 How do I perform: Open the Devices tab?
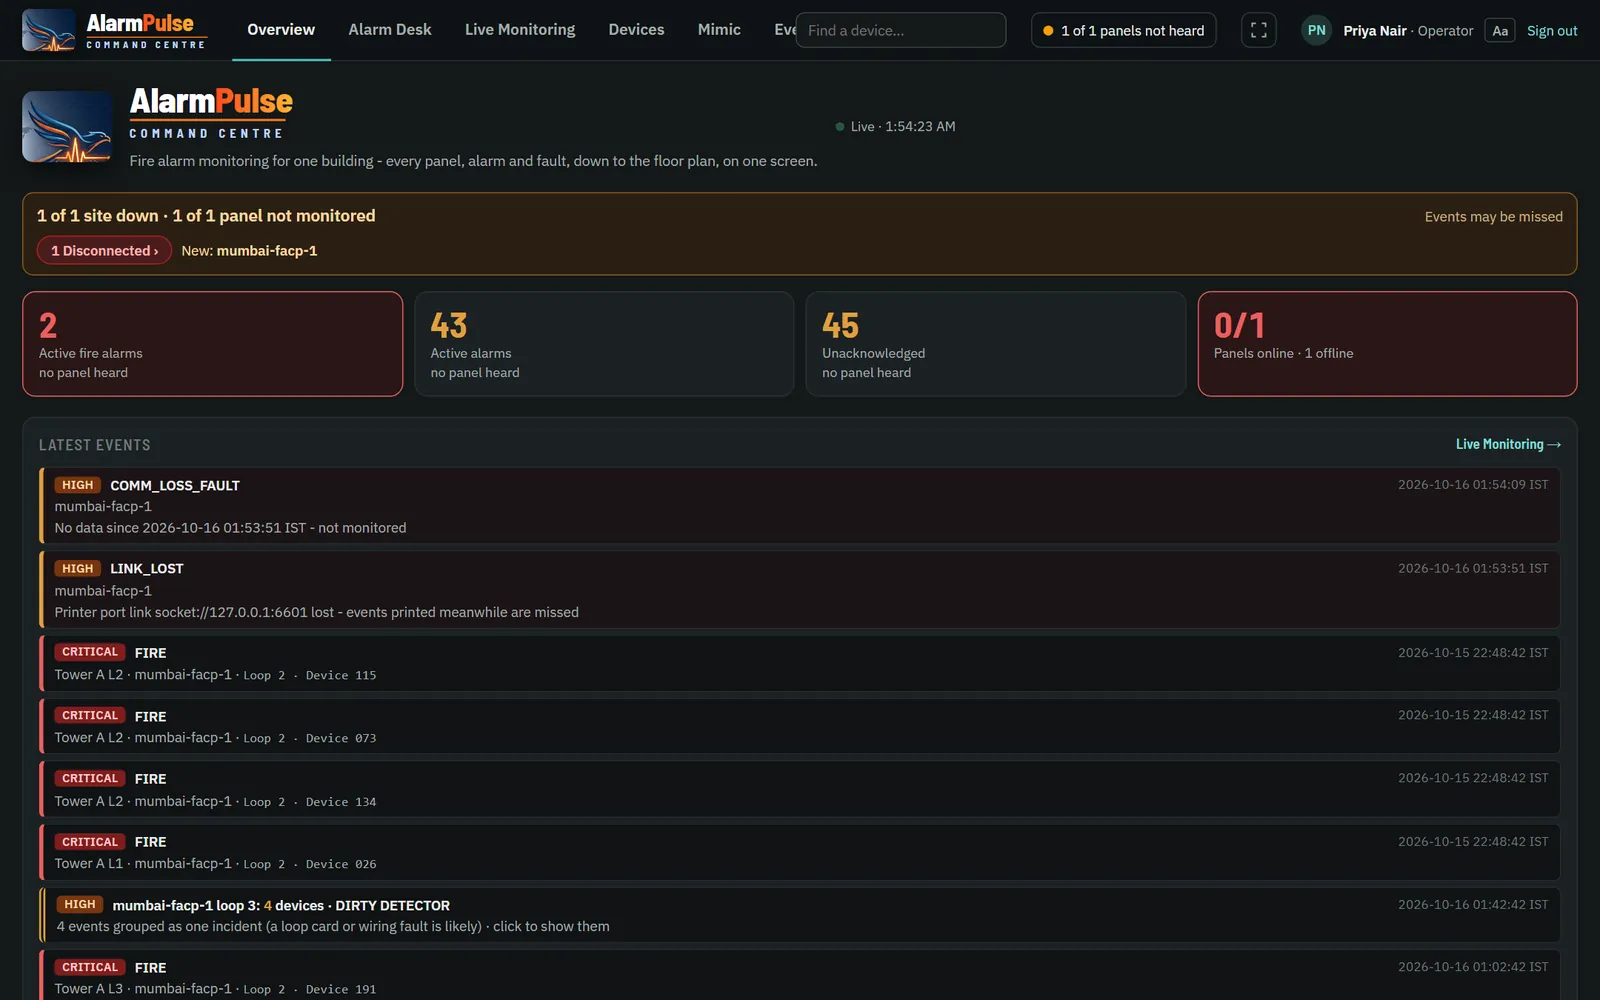click(x=636, y=30)
